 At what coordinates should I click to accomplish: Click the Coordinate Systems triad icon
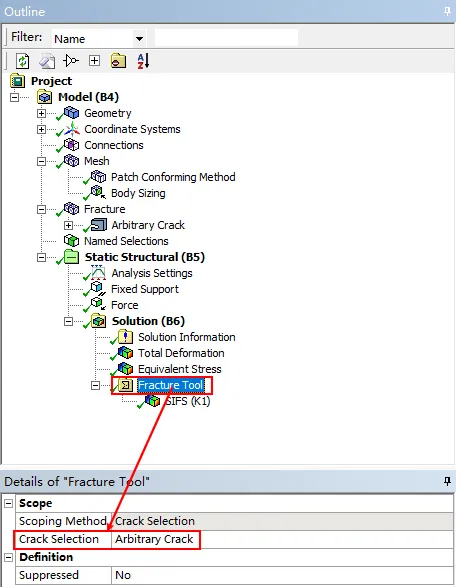tap(72, 129)
